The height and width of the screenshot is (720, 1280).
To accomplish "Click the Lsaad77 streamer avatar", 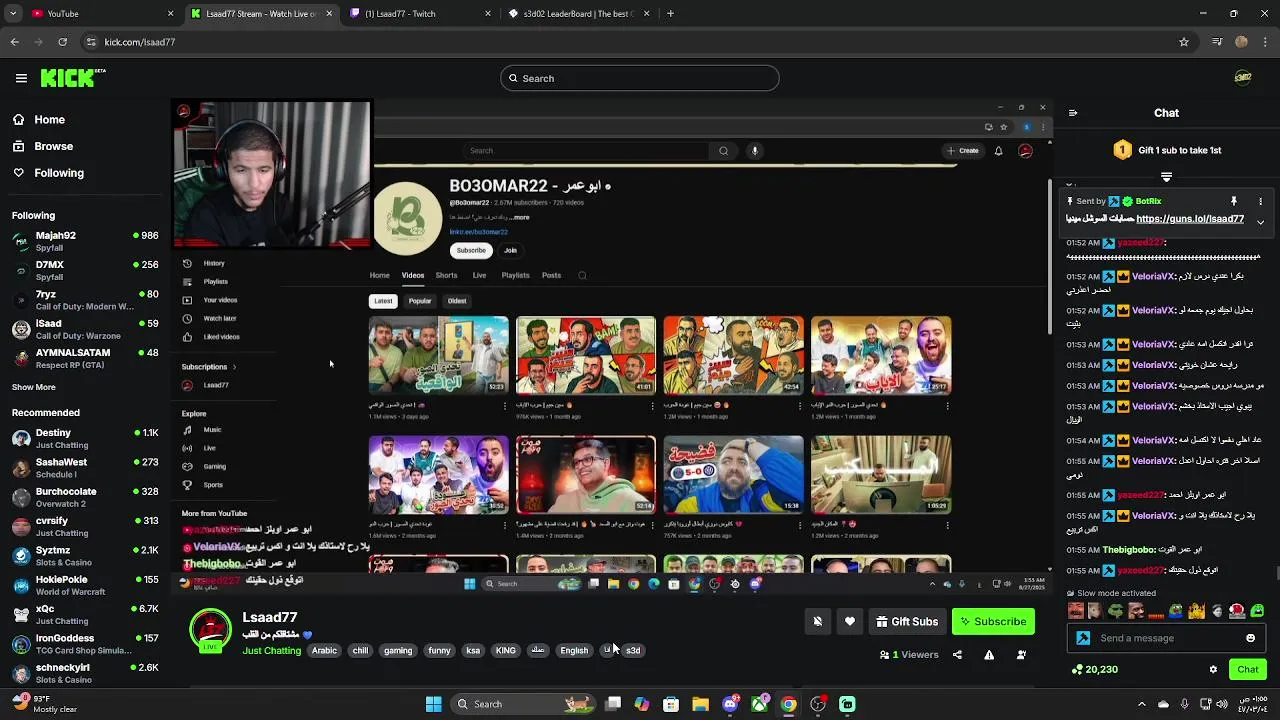I will click(x=210, y=630).
